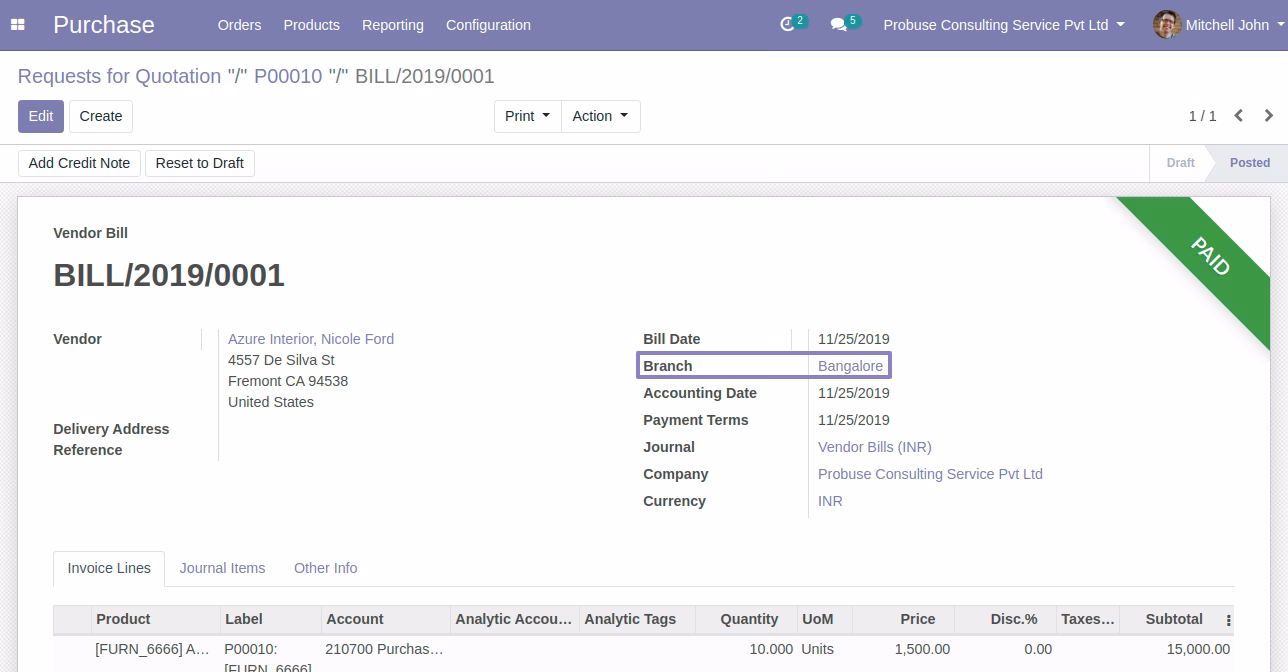The height and width of the screenshot is (672, 1288).
Task: Open the Probuse Consulting company switcher
Action: [x=1004, y=25]
